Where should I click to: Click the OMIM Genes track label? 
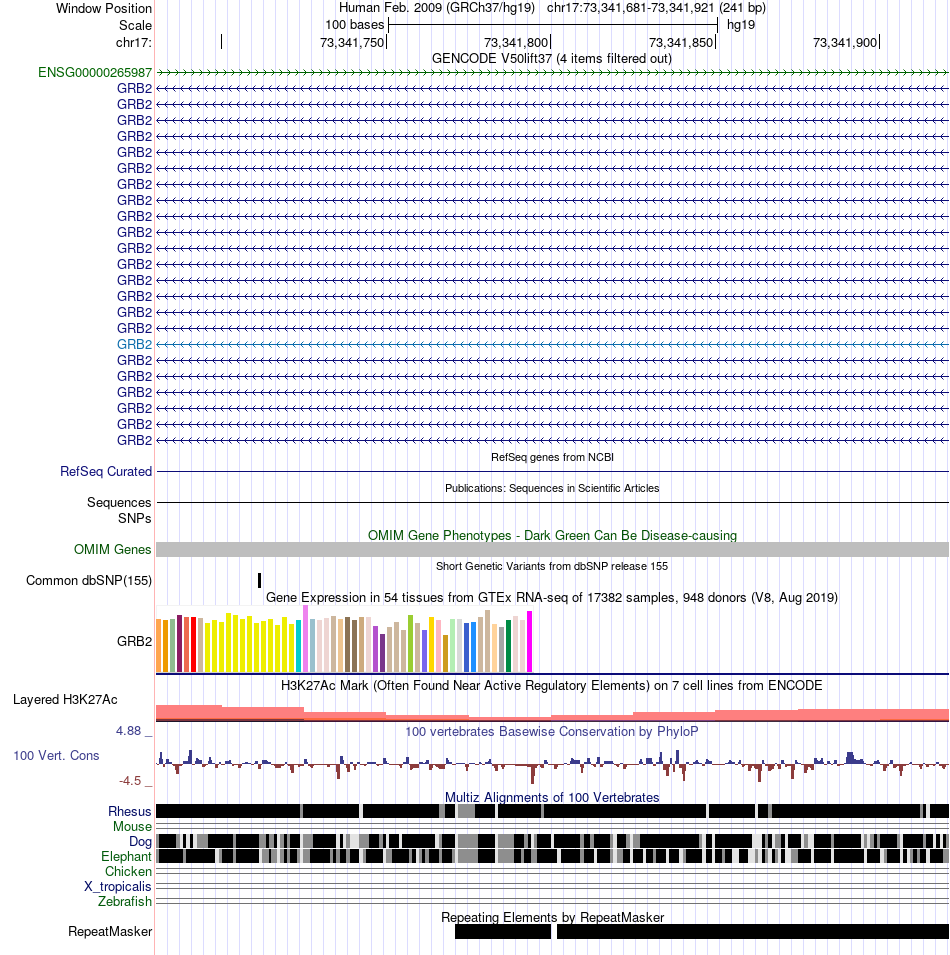click(x=113, y=549)
